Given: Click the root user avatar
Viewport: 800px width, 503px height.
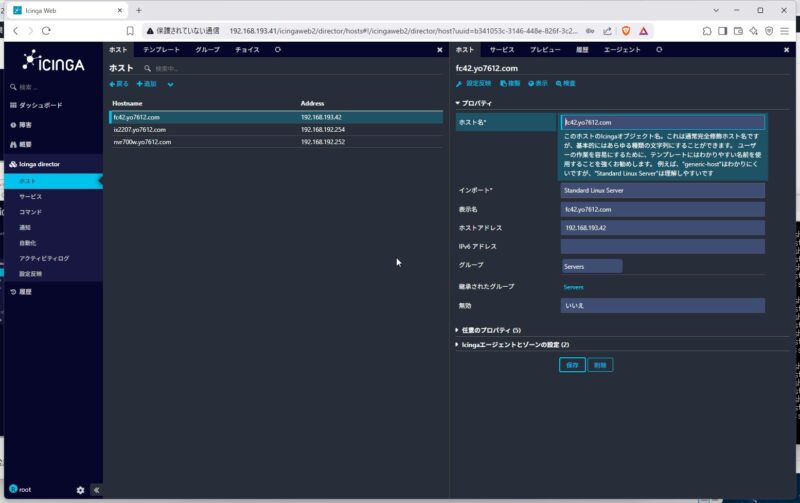Looking at the screenshot, I should [13, 489].
